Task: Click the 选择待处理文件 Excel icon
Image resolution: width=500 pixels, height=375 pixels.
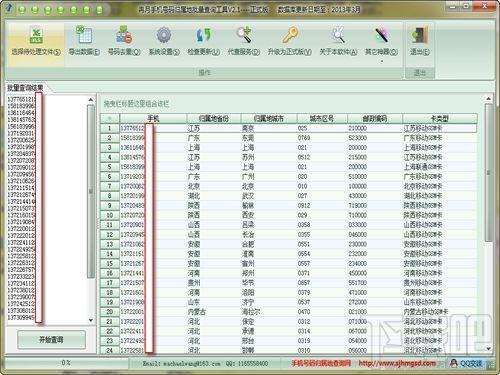Action: [36, 35]
